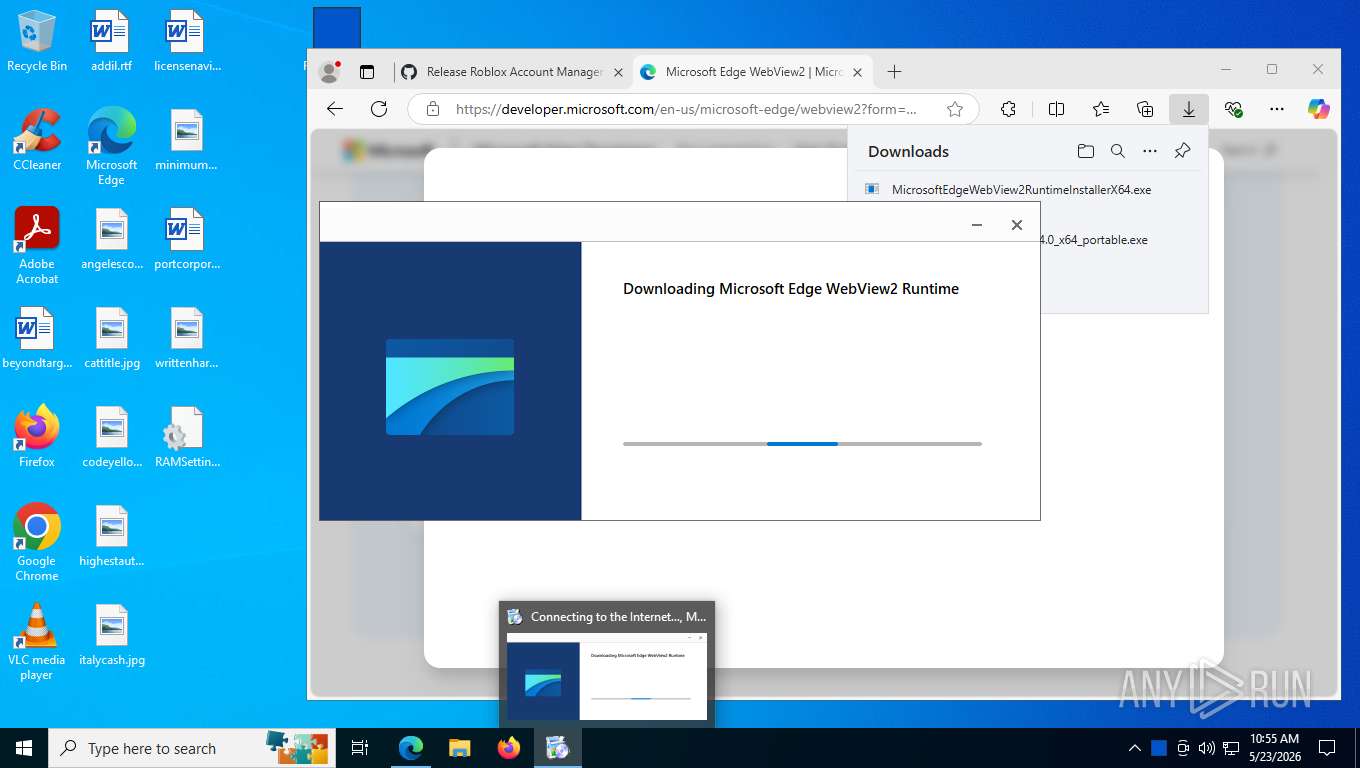Open MicrosoftEdgeWebView2RuntimeInstallerX64.exe download entry
The image size is (1360, 768).
[1021, 189]
